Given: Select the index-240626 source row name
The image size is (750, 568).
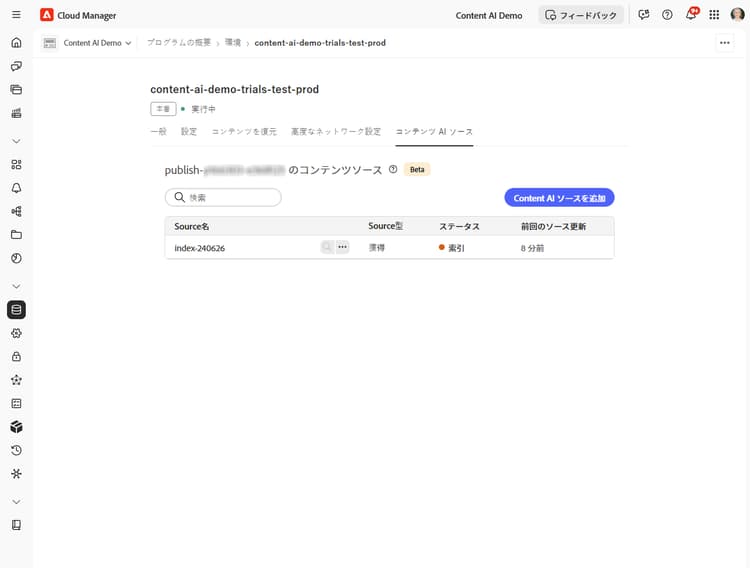Looking at the screenshot, I should 199,248.
